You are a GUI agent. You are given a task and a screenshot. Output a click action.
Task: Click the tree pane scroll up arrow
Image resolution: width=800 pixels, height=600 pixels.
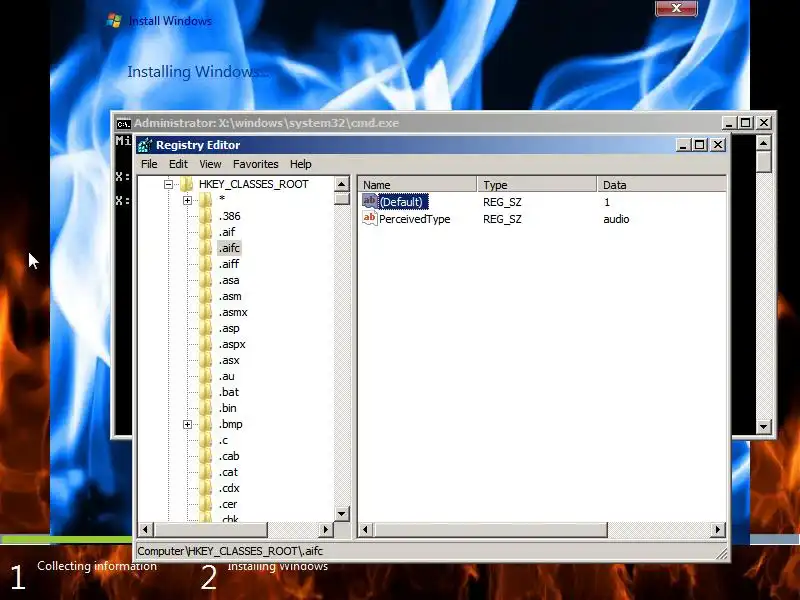tap(341, 184)
